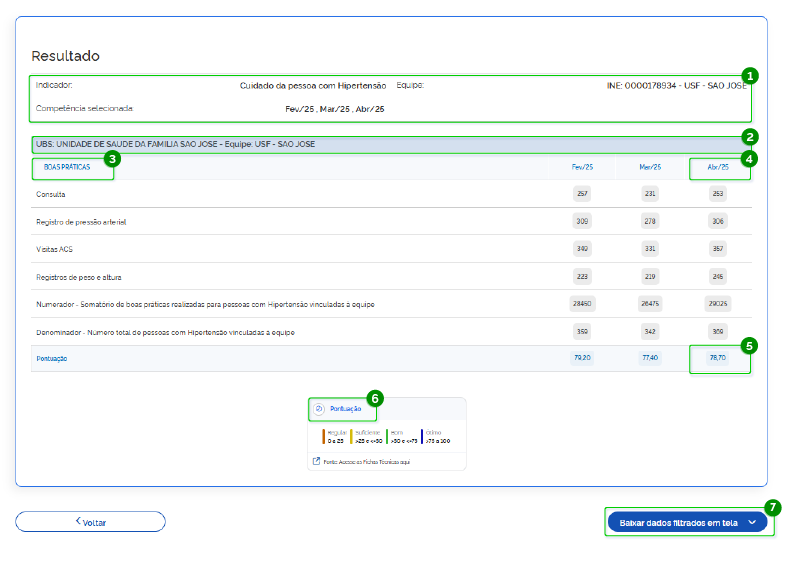This screenshot has height=563, width=787.
Task: Select the Fev/25 column header
Action: coord(582,167)
